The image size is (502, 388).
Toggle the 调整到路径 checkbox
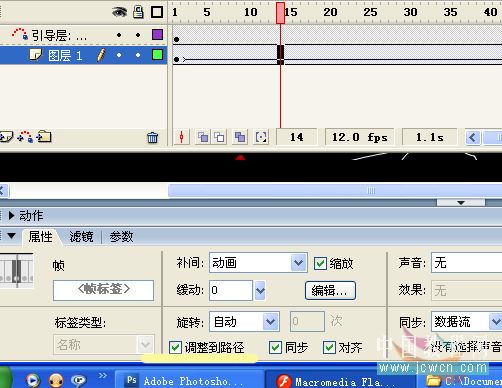point(175,347)
